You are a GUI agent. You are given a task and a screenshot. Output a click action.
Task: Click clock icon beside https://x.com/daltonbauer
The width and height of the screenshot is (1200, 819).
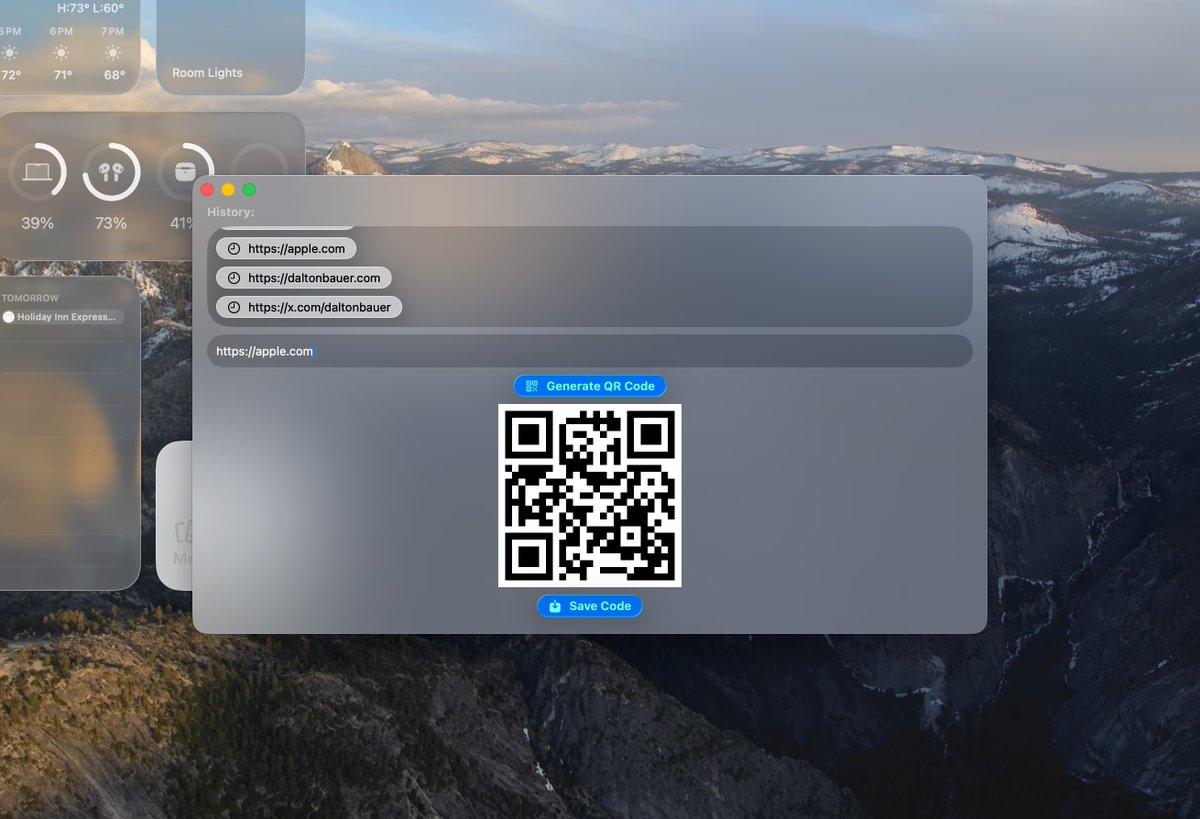click(x=234, y=307)
